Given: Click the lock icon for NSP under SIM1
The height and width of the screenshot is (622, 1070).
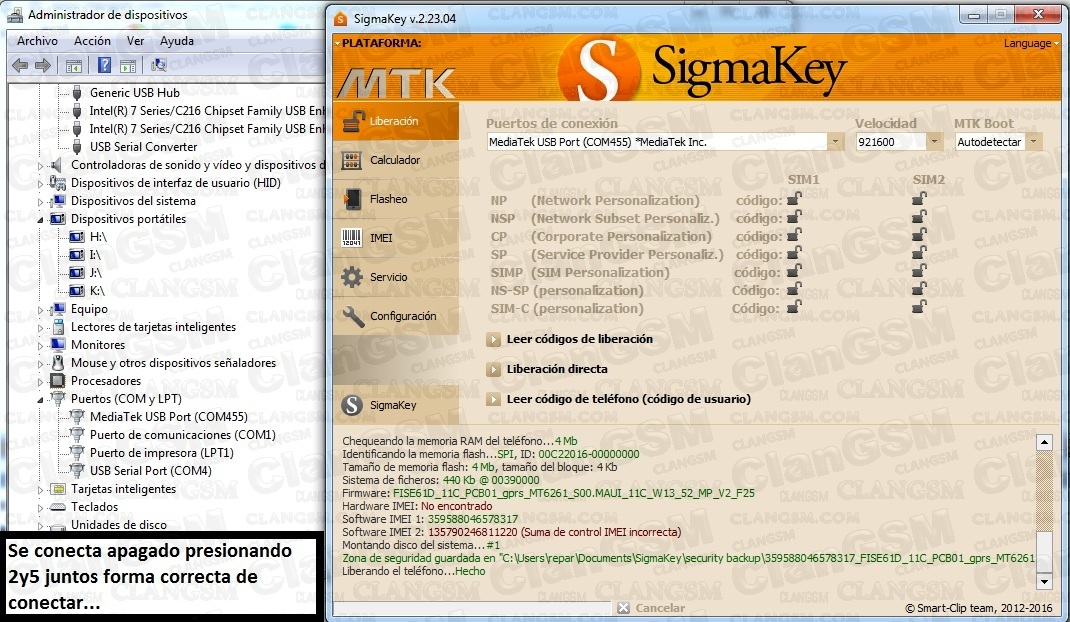Looking at the screenshot, I should point(794,216).
